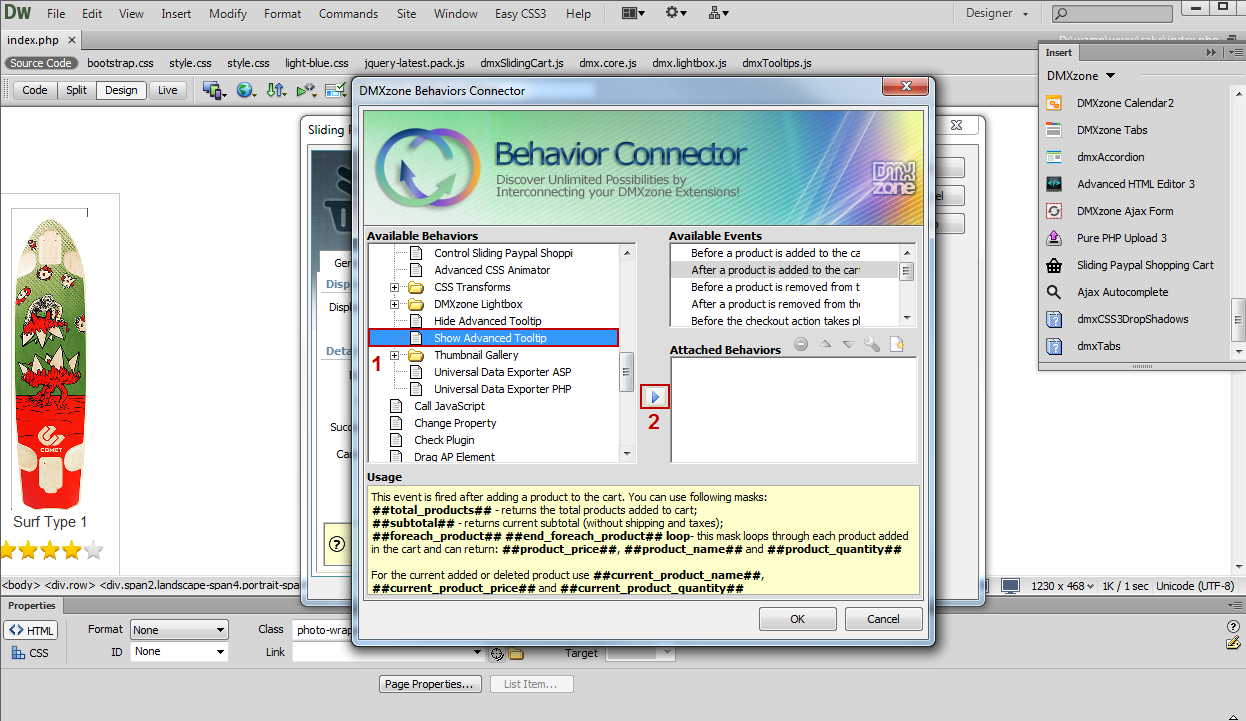
Task: Click the Available Events list scrollbar
Action: click(907, 285)
